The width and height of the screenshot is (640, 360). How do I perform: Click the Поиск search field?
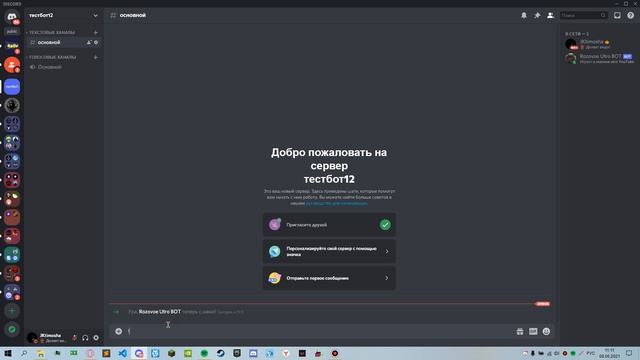583,15
